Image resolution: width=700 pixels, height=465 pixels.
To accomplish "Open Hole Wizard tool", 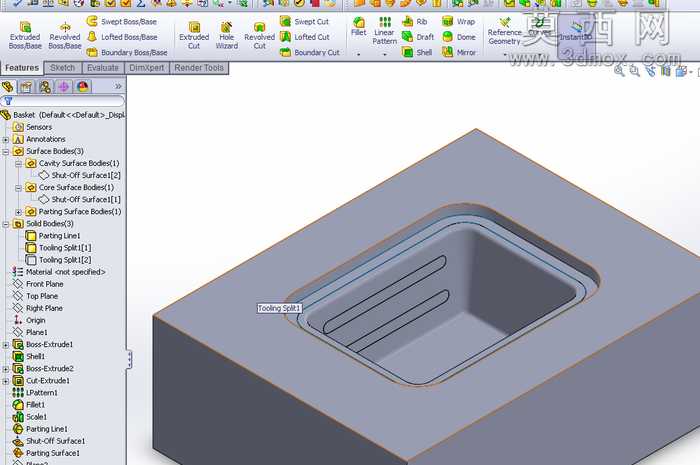I will click(x=227, y=36).
